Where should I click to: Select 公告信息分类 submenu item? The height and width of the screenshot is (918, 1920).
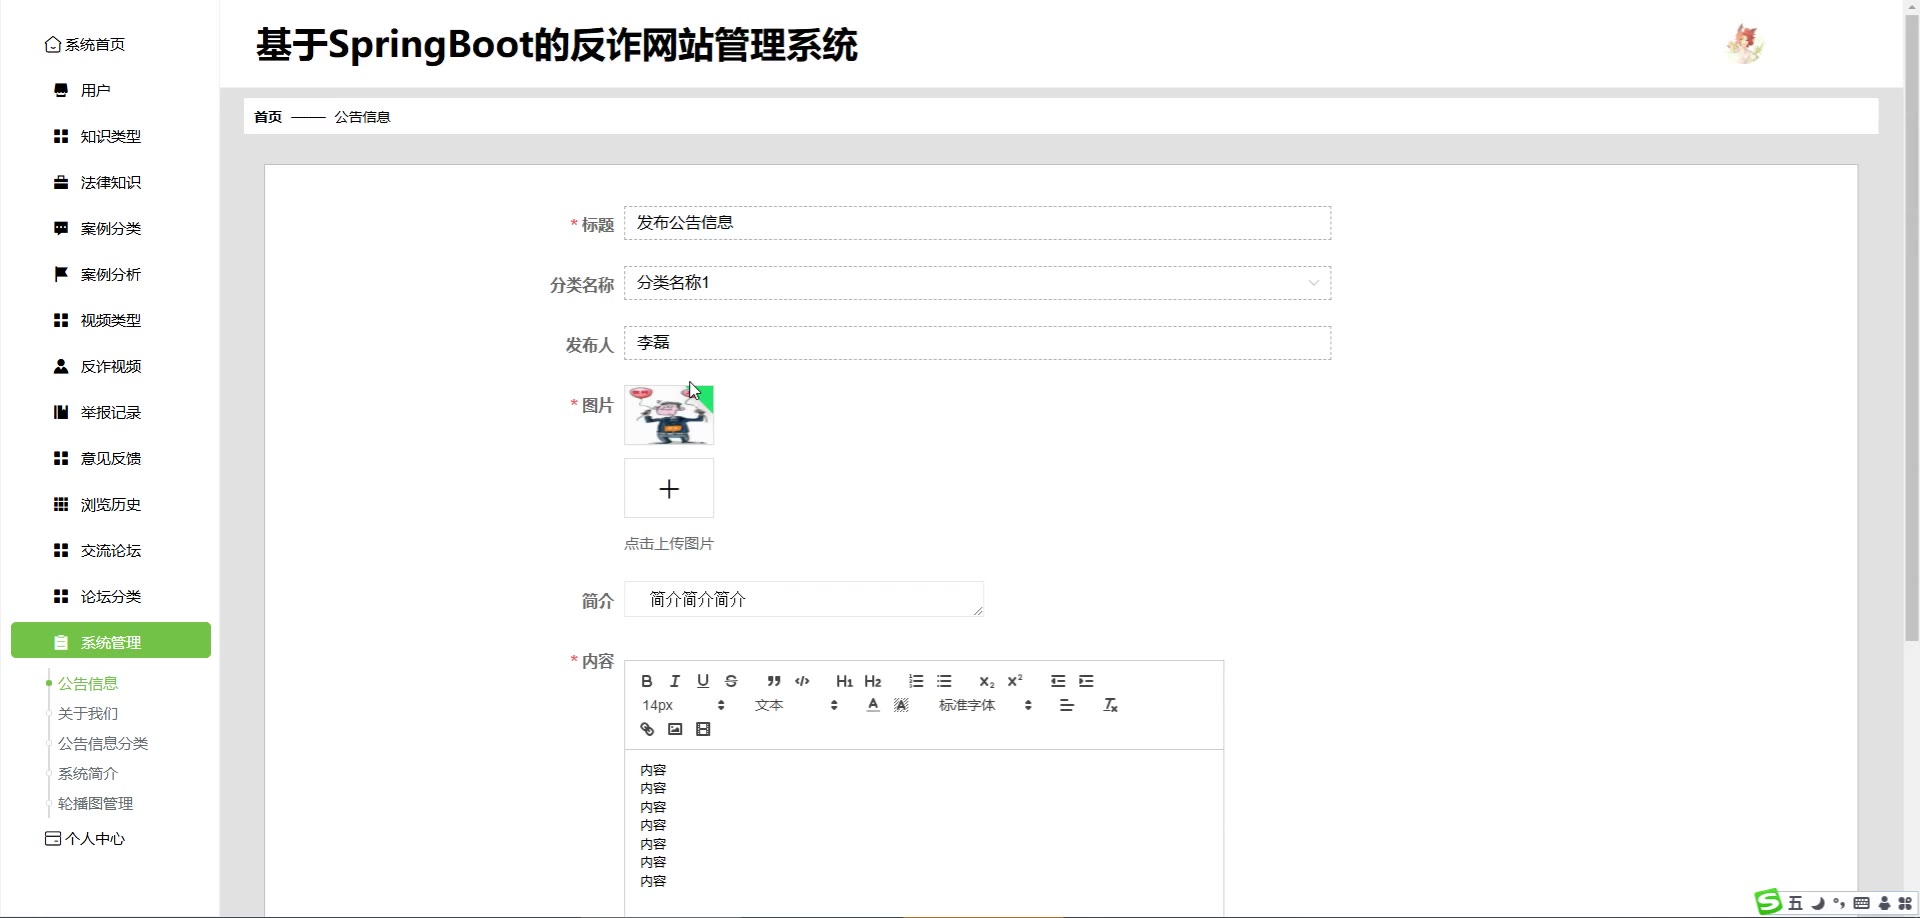tap(103, 743)
